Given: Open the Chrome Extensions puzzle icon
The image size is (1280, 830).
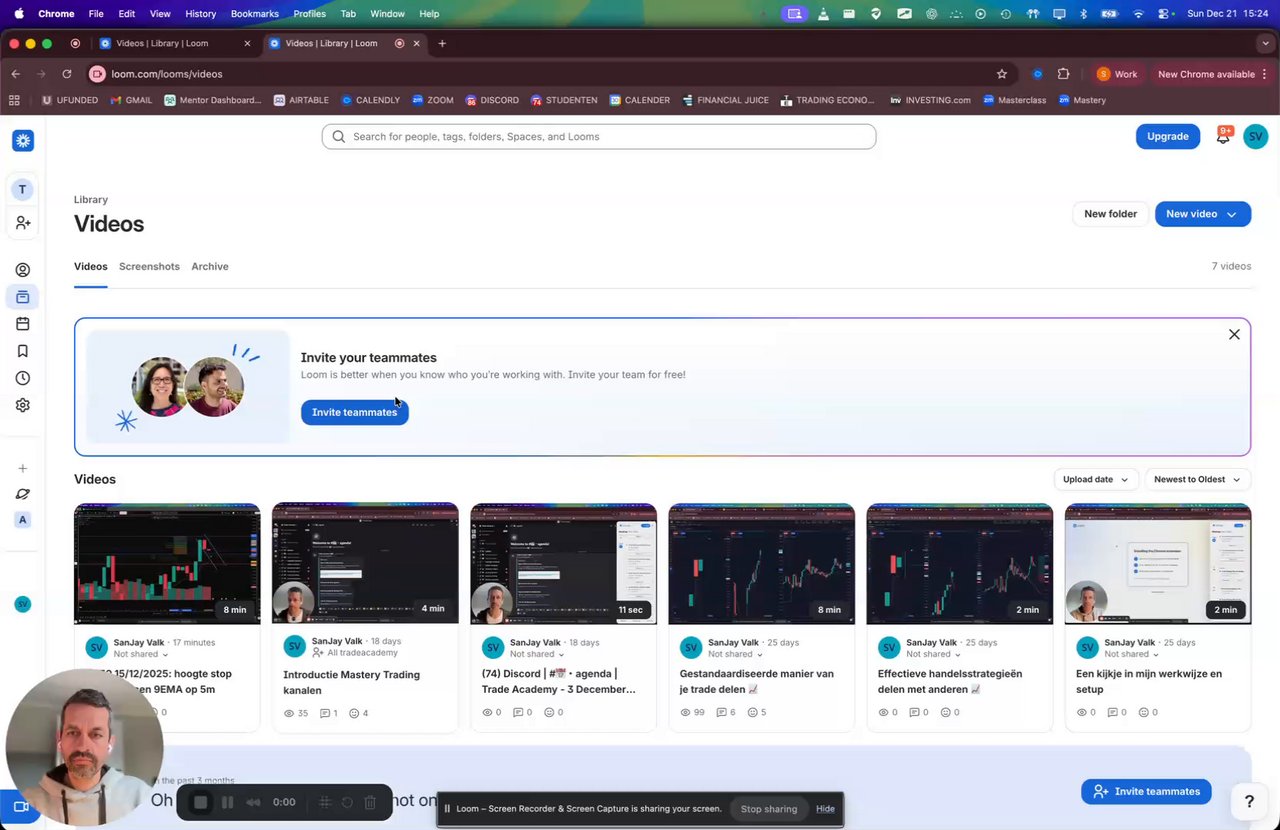Looking at the screenshot, I should click(1063, 74).
